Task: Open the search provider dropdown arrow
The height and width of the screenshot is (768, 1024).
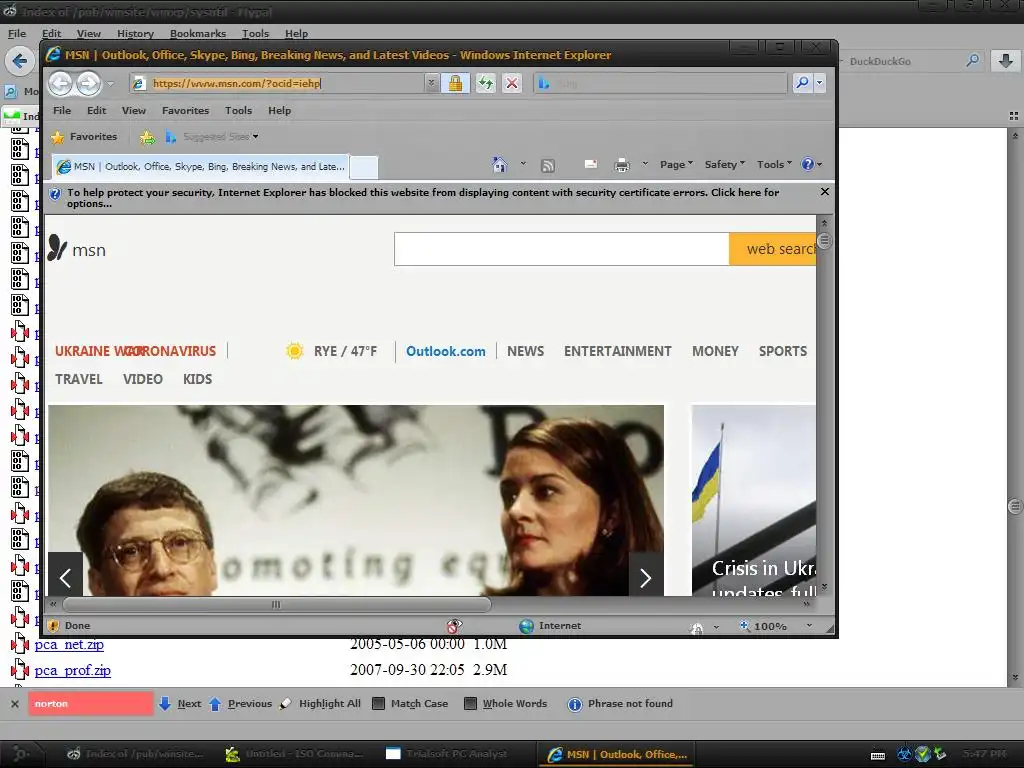Action: 820,83
